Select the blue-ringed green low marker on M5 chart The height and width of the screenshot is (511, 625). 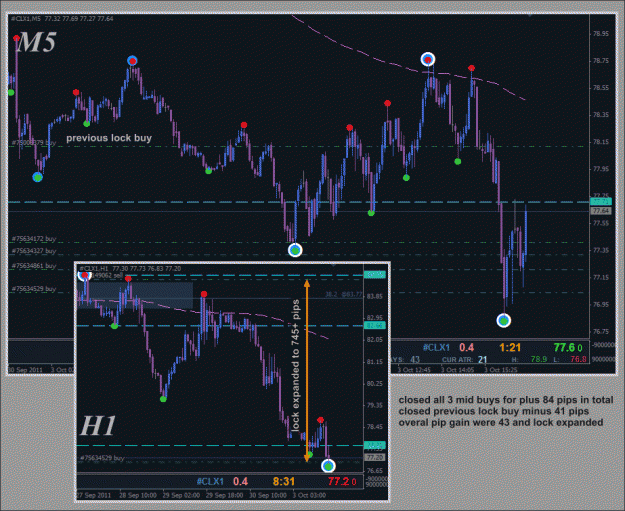37,177
